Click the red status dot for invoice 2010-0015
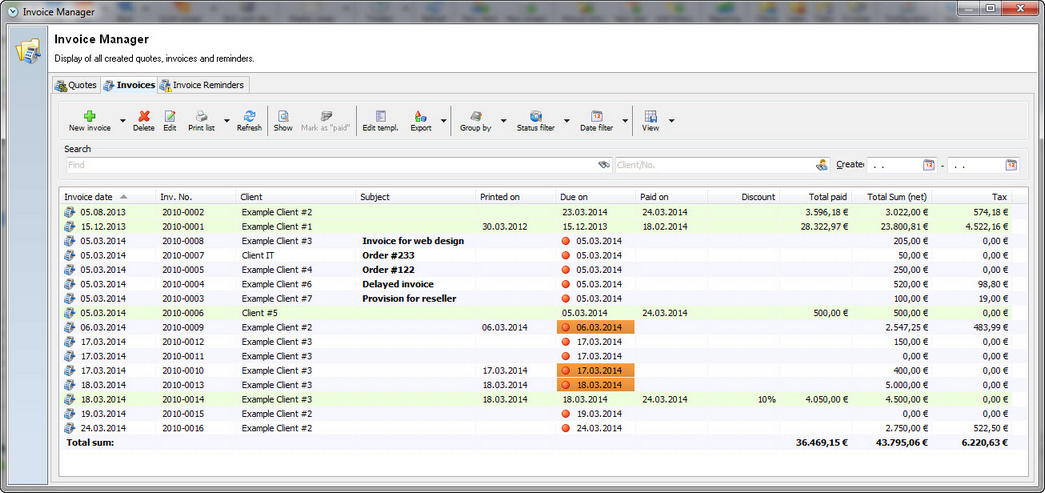This screenshot has height=493, width=1045. coord(566,414)
